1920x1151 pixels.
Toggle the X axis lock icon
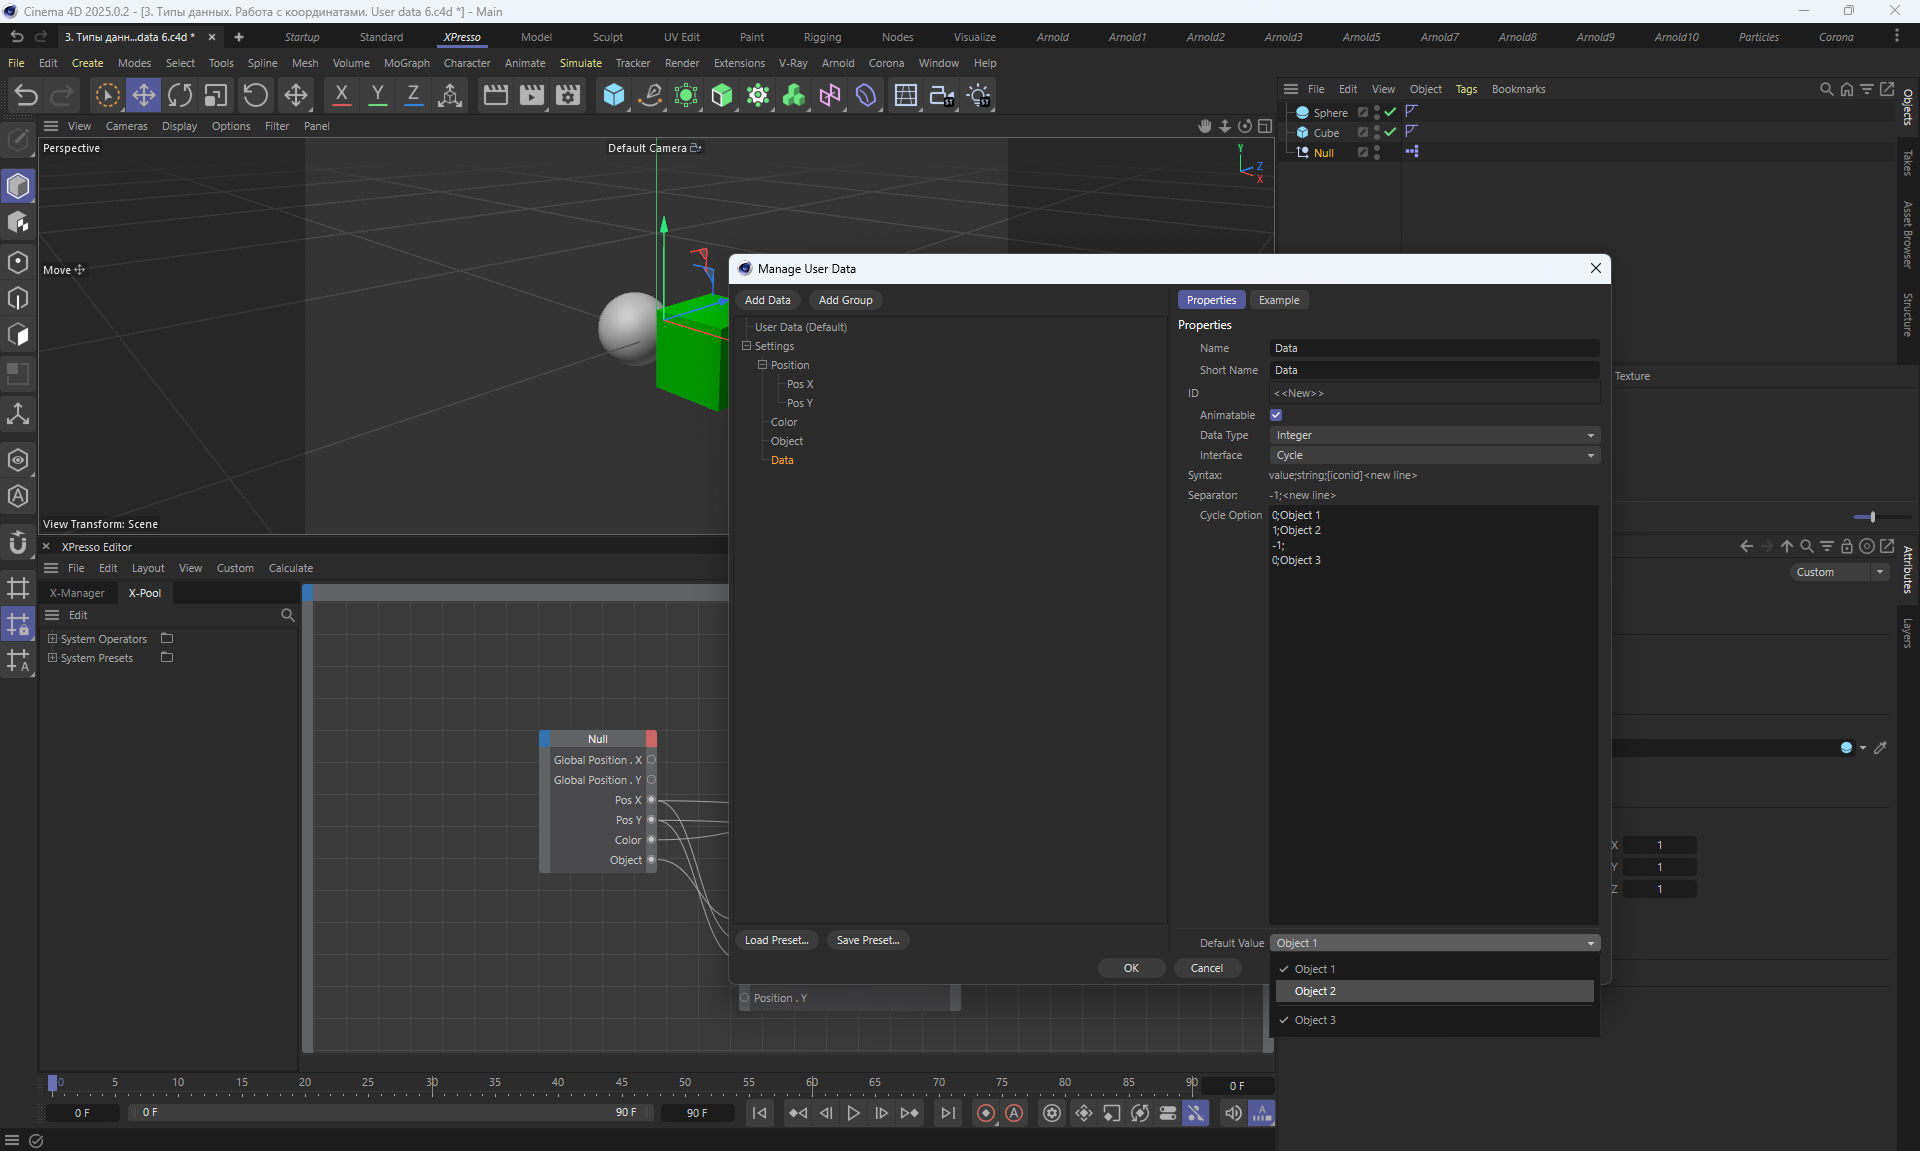[341, 95]
